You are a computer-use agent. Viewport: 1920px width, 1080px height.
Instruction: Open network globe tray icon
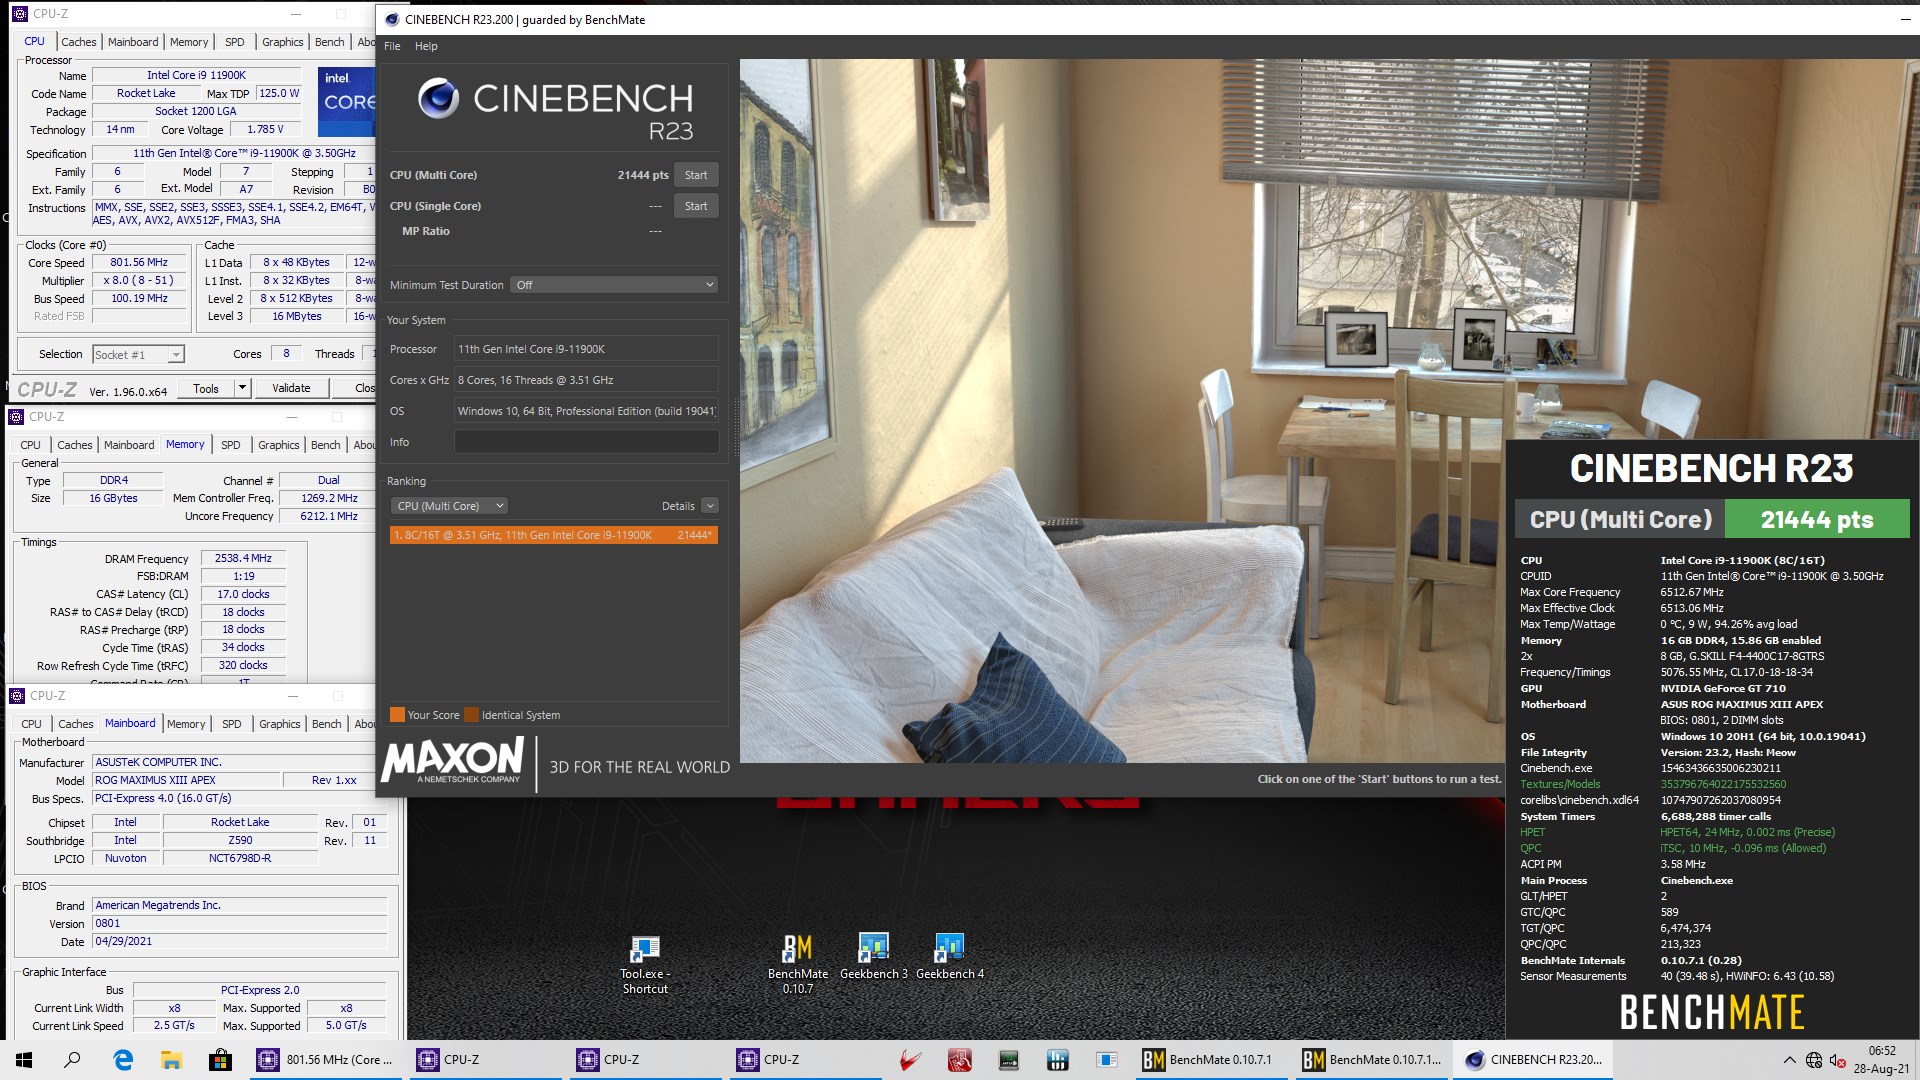pyautogui.click(x=1814, y=1060)
